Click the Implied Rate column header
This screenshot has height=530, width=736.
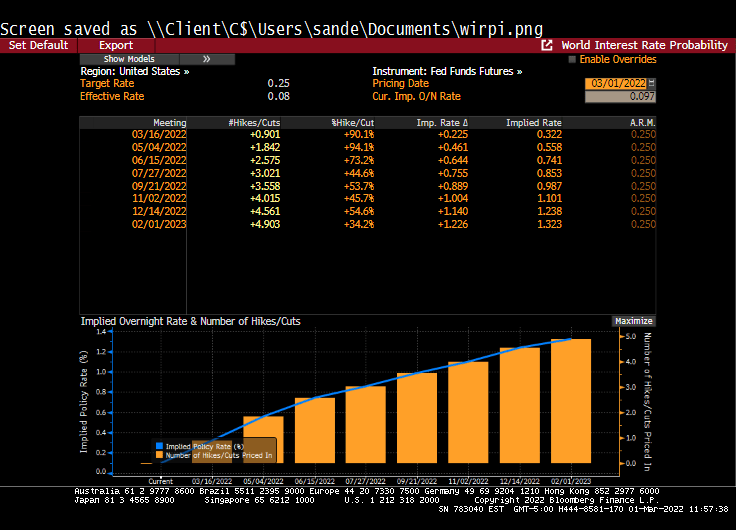pyautogui.click(x=534, y=122)
